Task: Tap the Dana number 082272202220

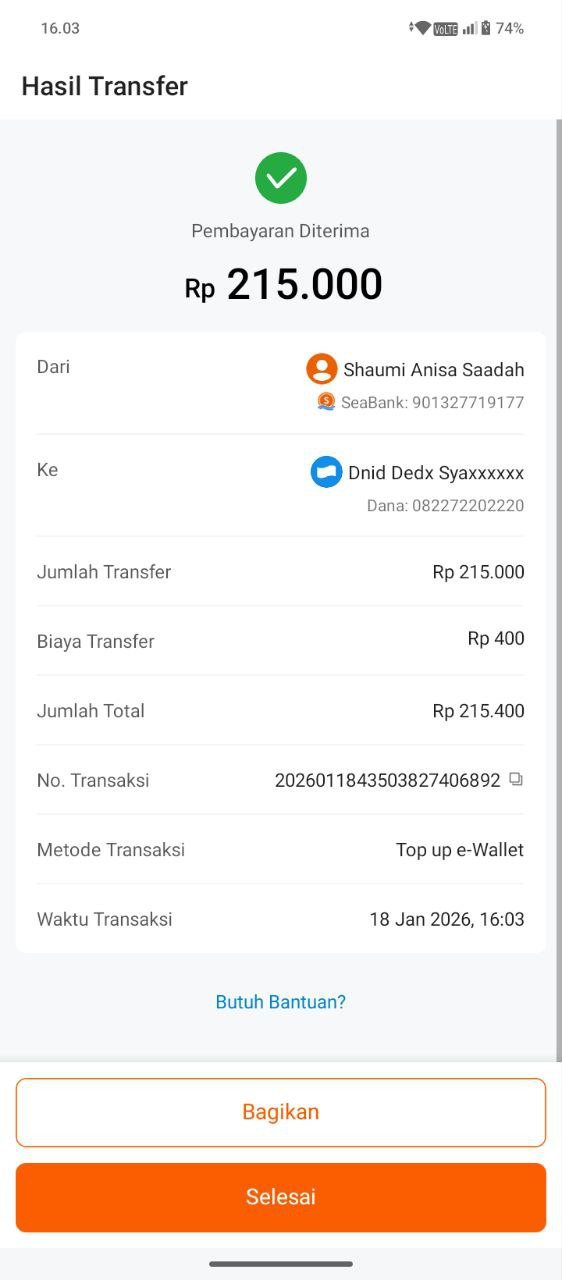Action: pyautogui.click(x=468, y=505)
